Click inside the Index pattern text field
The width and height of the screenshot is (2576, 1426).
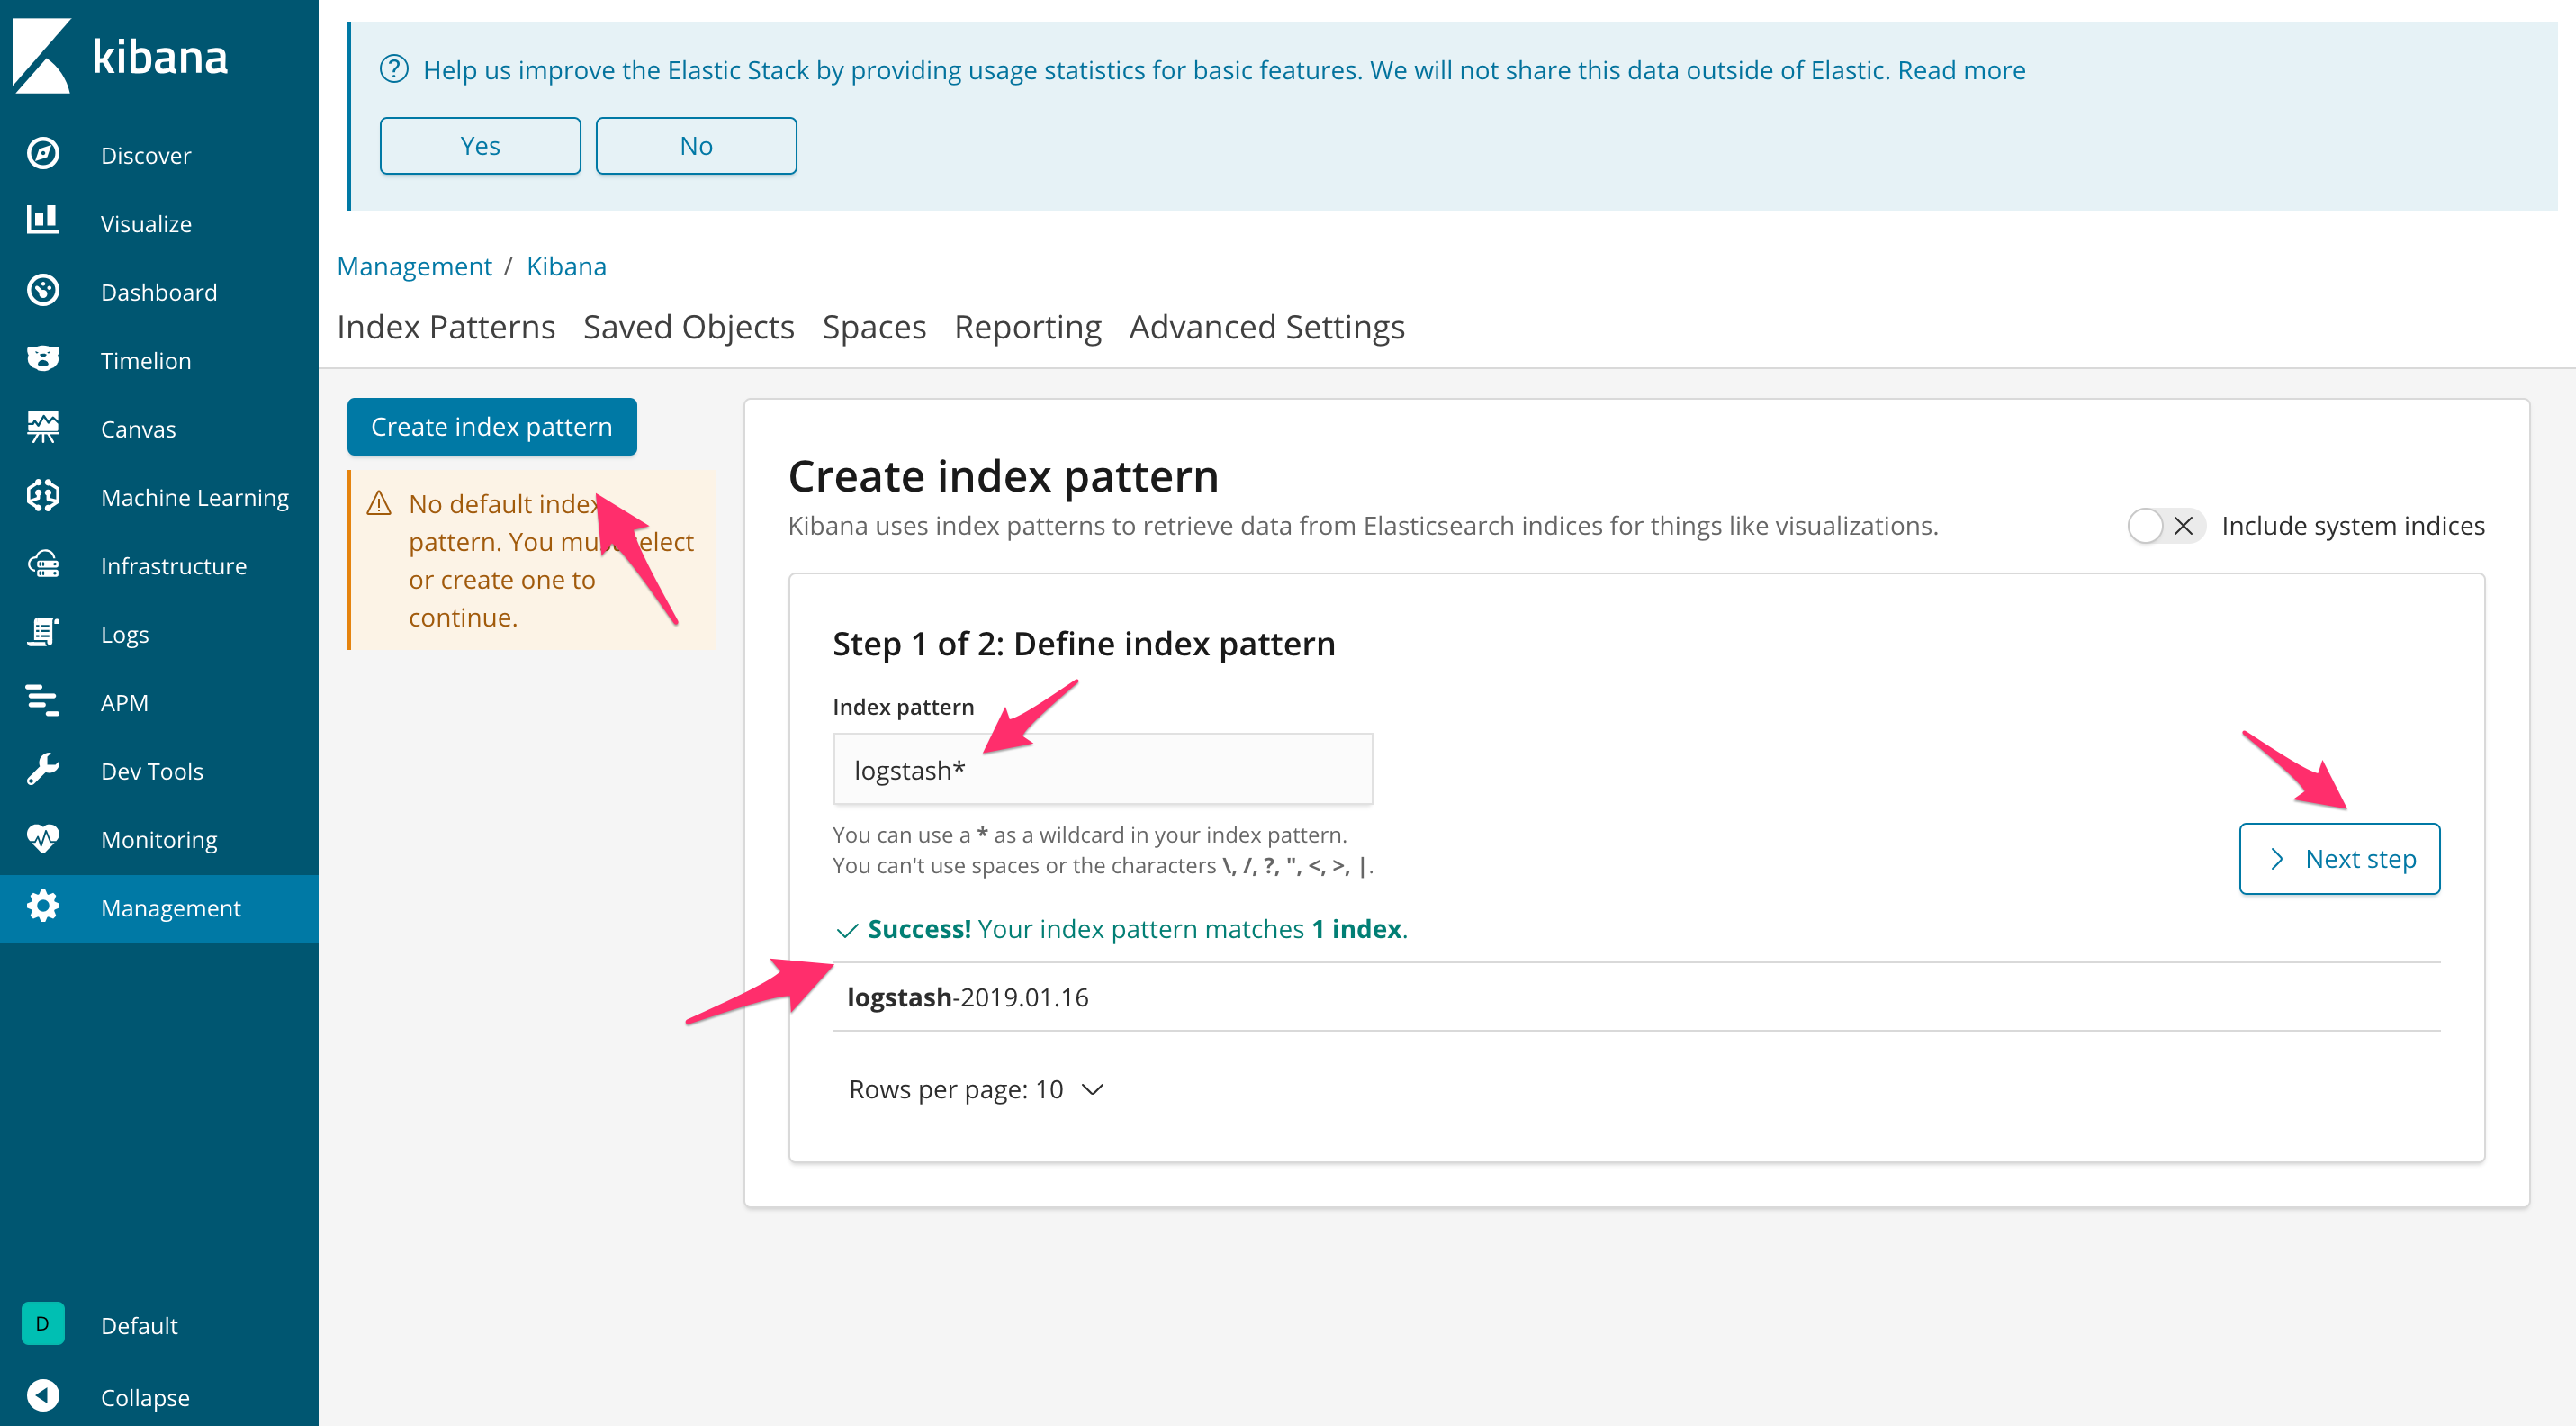tap(1102, 769)
